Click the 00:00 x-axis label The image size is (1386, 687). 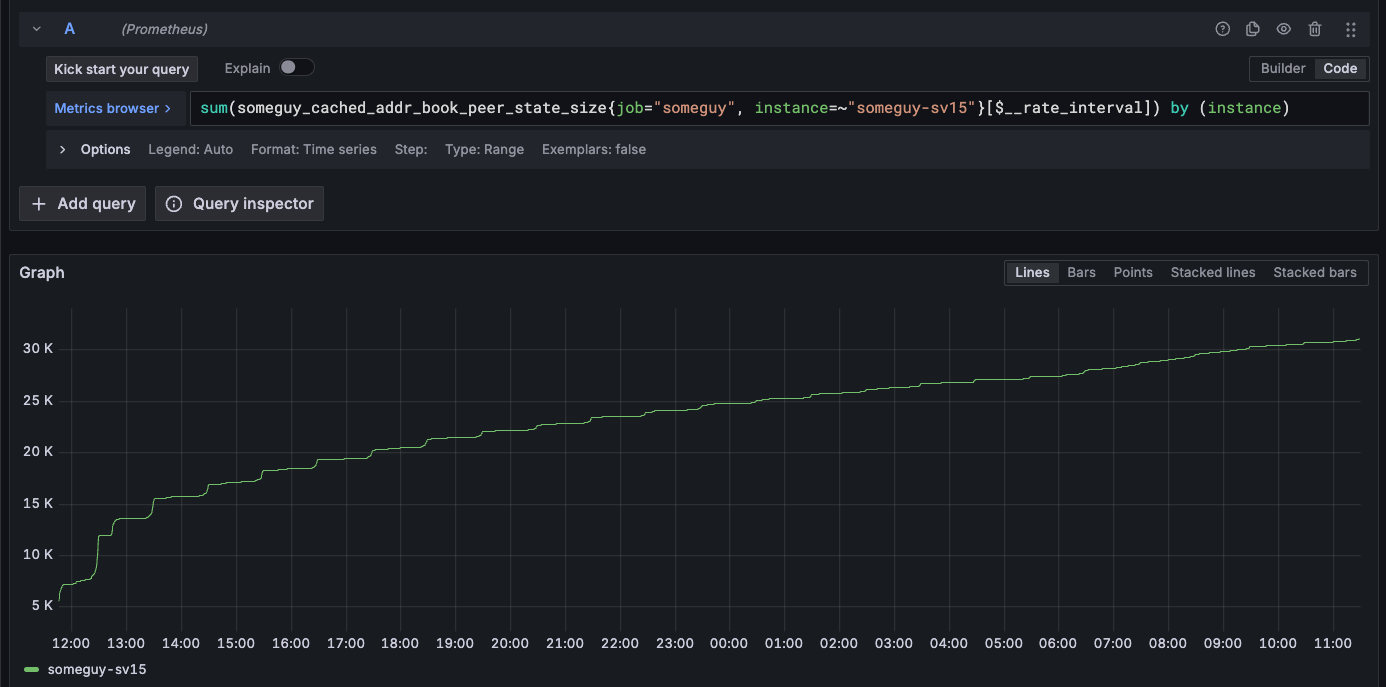point(727,643)
